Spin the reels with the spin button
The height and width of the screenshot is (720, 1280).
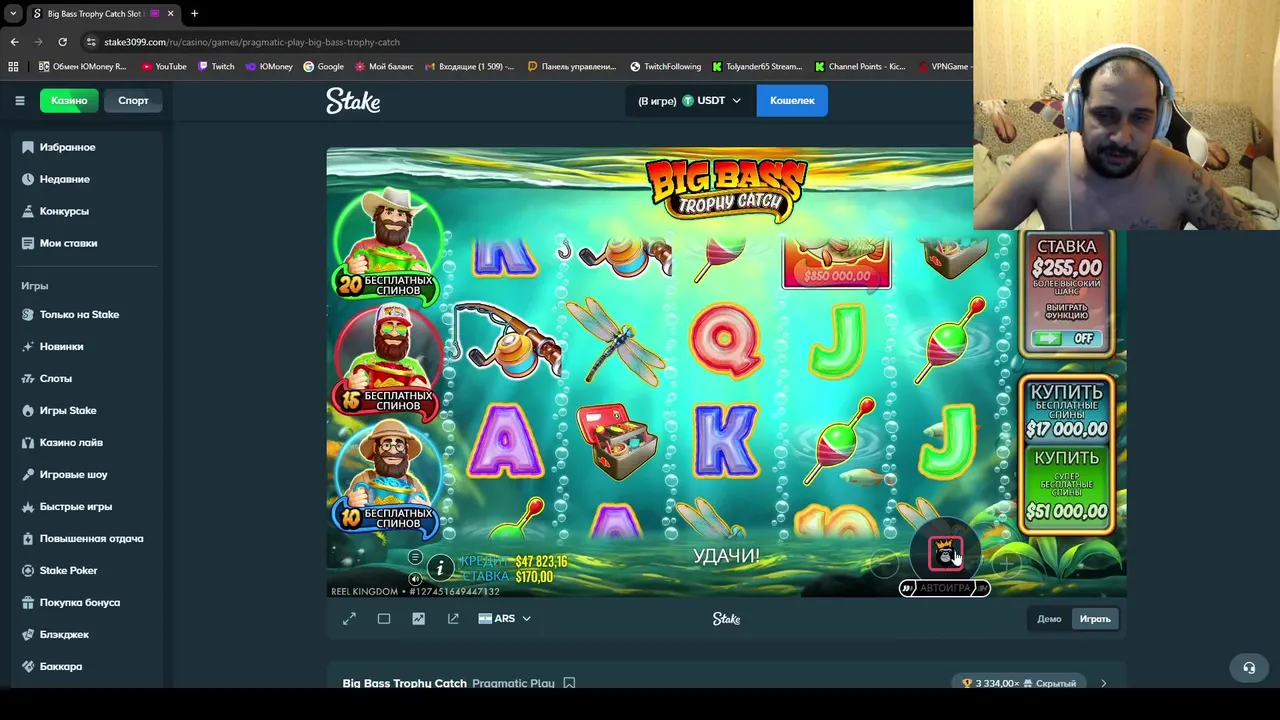[x=945, y=553]
